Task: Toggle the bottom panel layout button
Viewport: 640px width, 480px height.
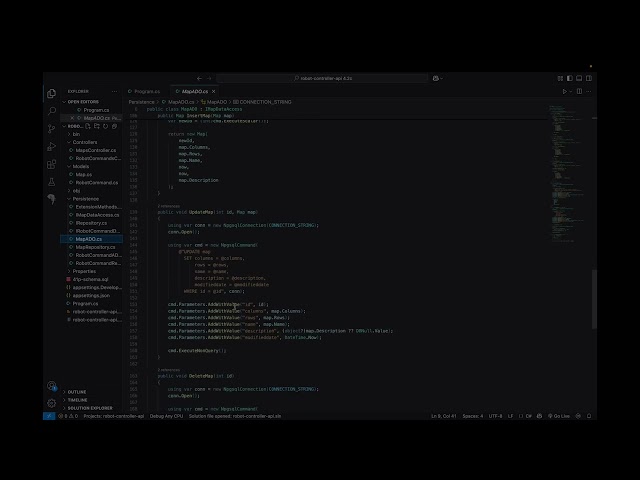Action: pos(579,78)
